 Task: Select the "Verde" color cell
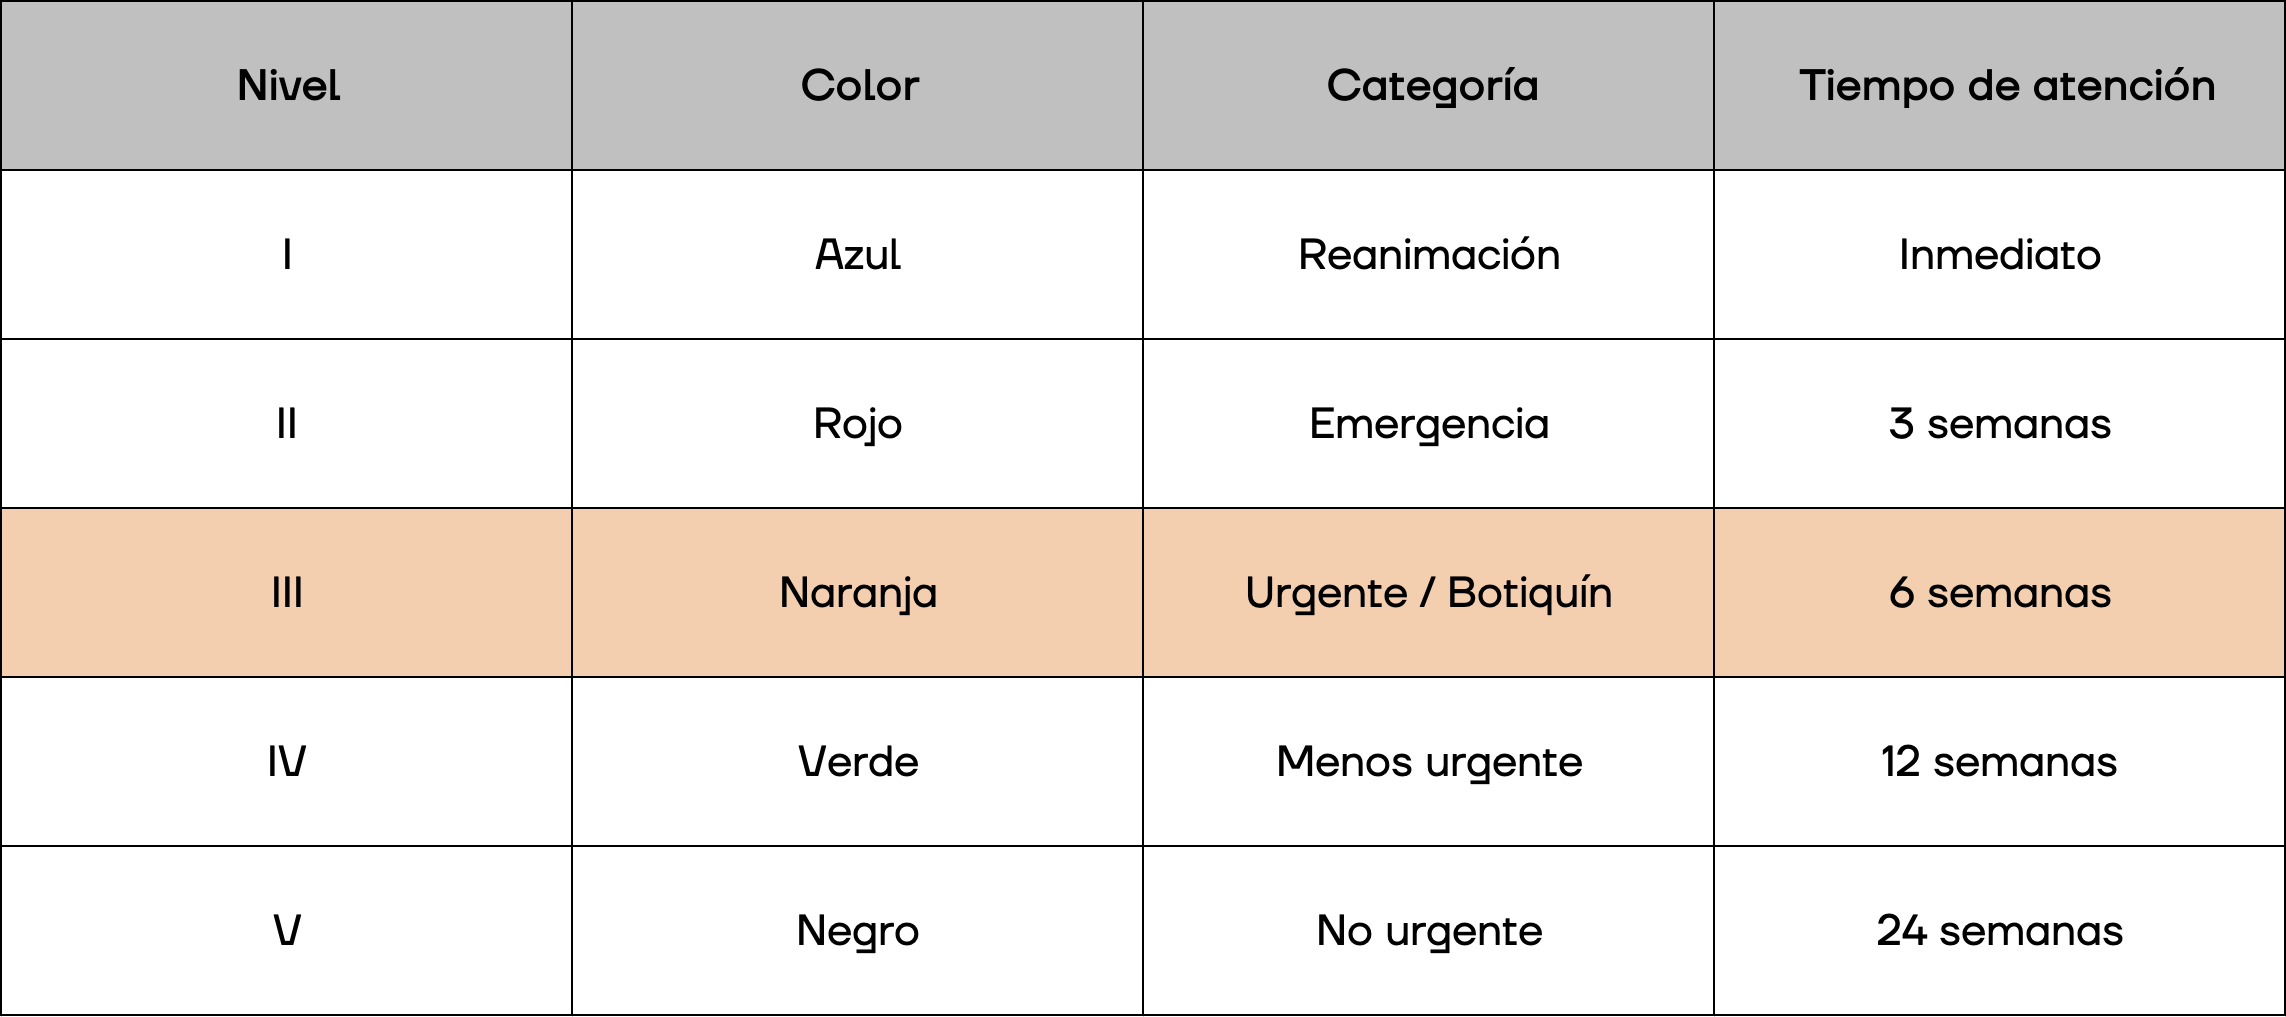(858, 762)
